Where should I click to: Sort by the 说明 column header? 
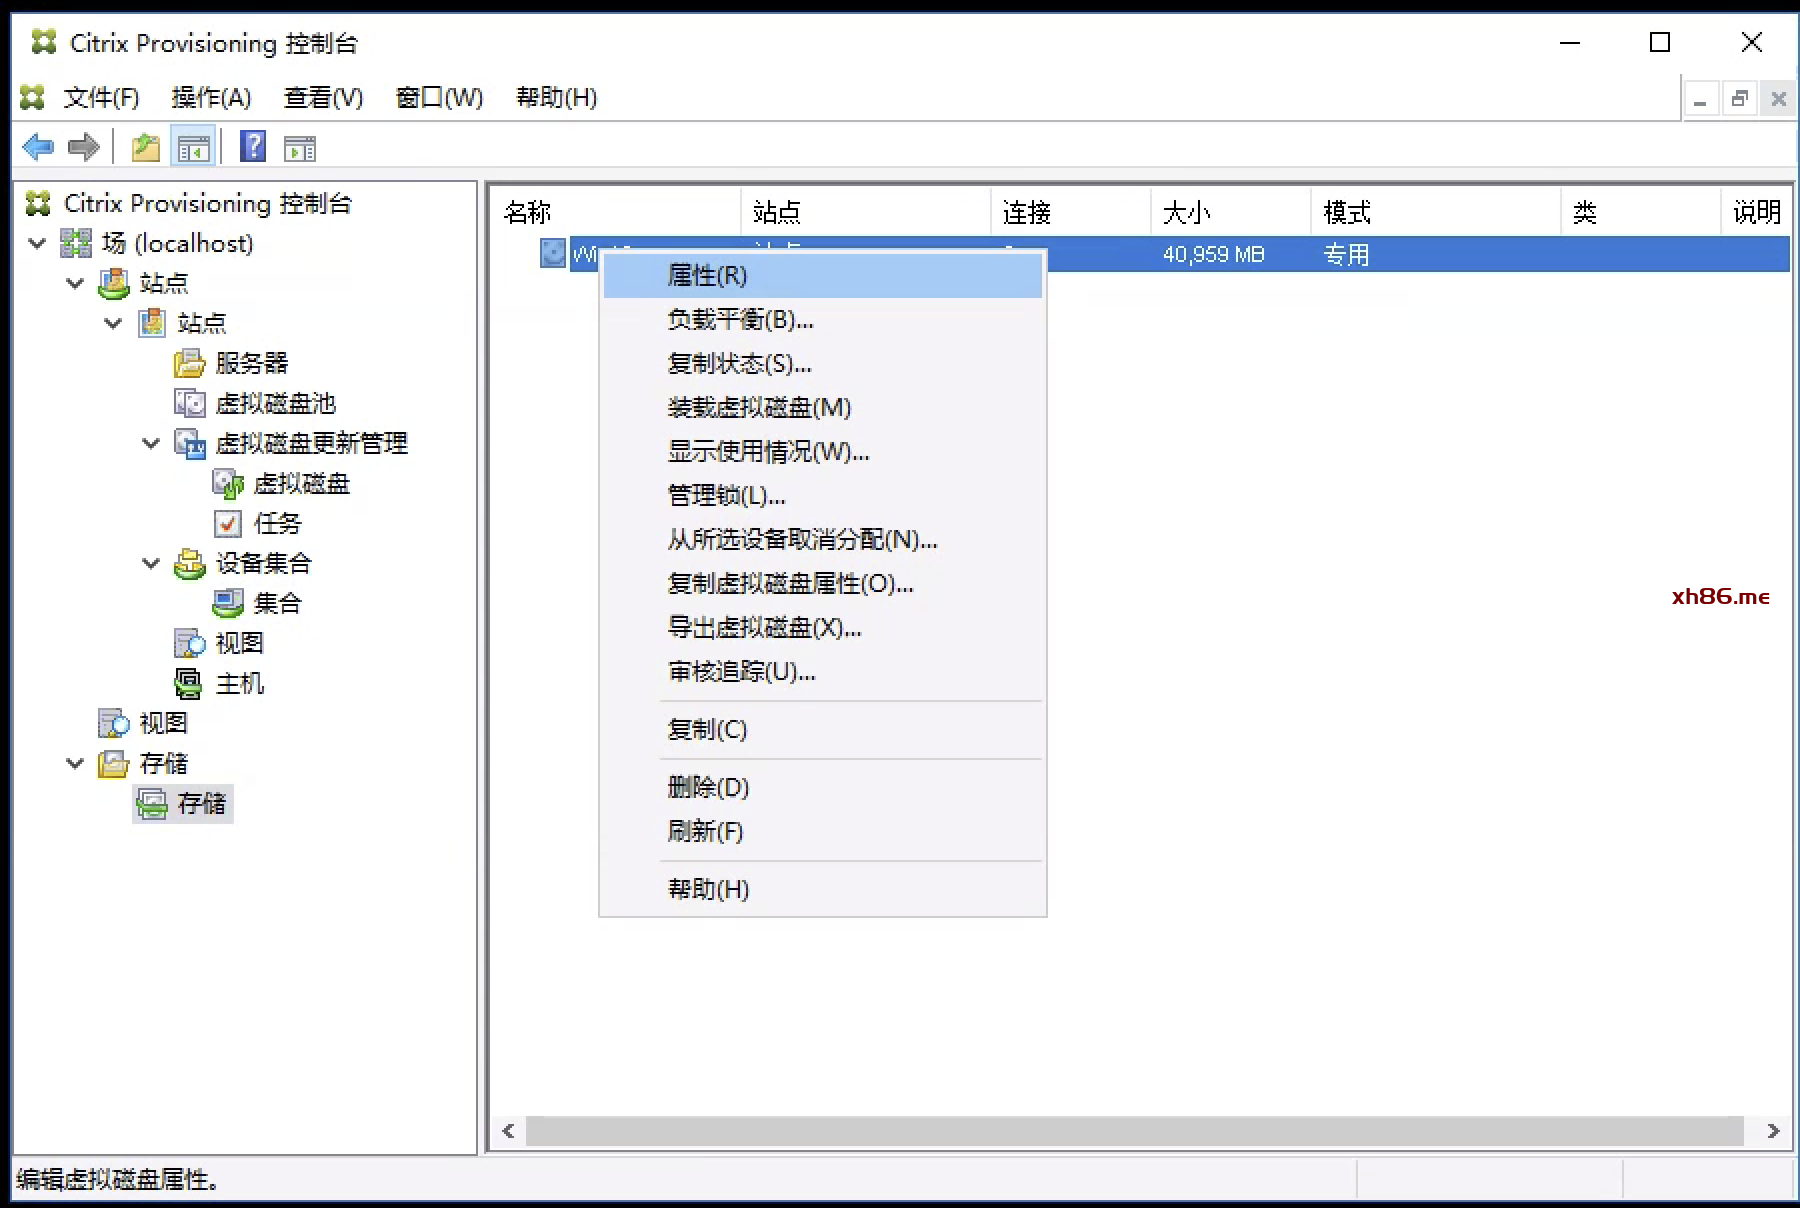pyautogui.click(x=1757, y=212)
